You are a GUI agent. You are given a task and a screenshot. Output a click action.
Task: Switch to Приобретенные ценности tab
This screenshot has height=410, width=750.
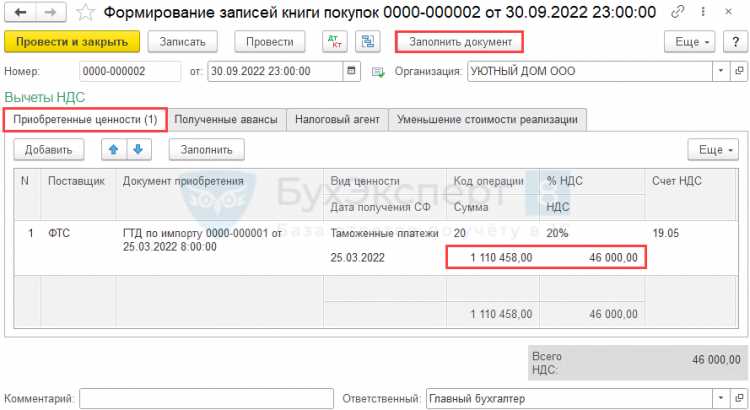tap(85, 120)
